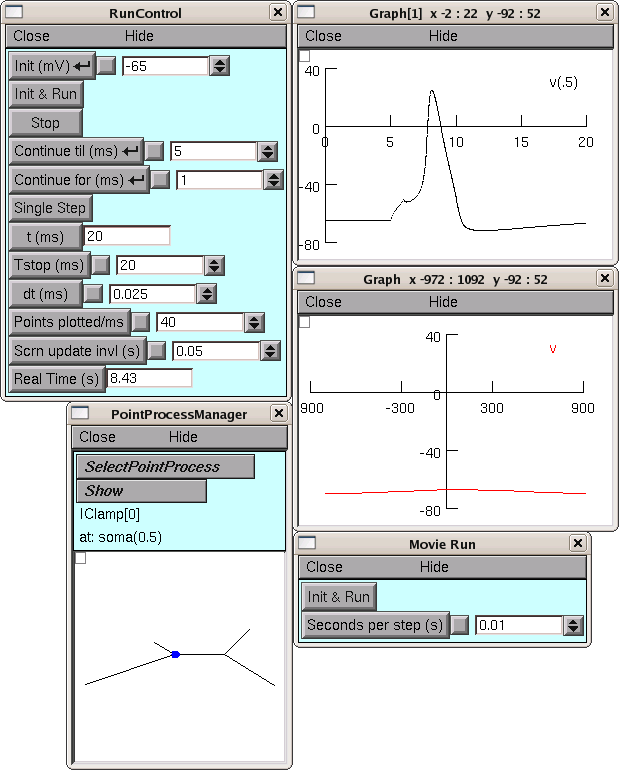This screenshot has height=770, width=619.
Task: Click the Graph[1] window menu icon
Action: [x=308, y=12]
